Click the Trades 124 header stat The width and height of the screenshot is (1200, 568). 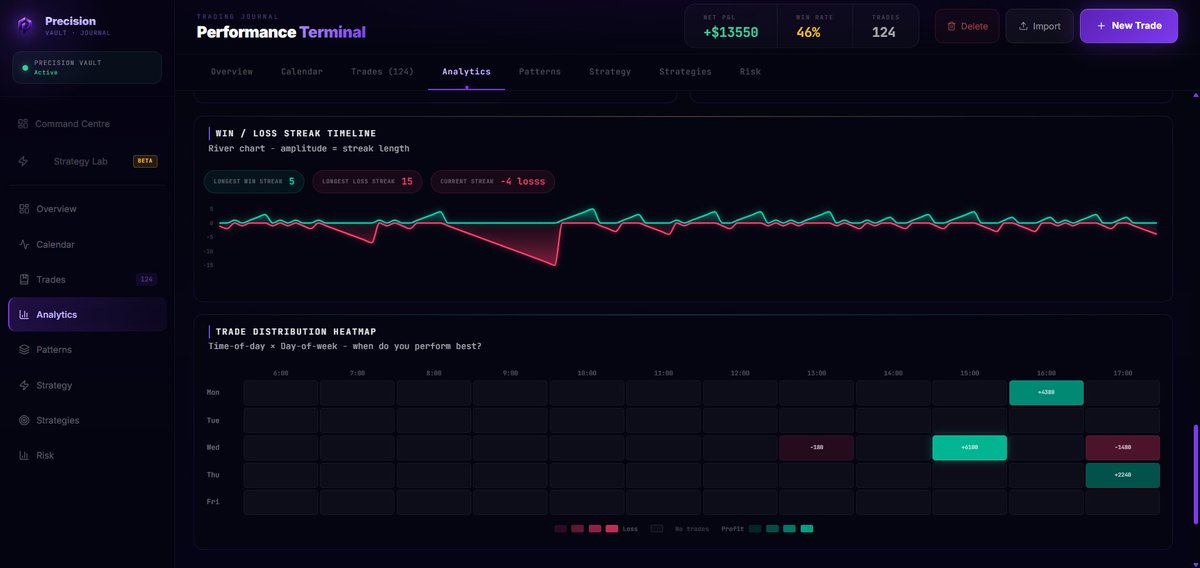(x=884, y=26)
